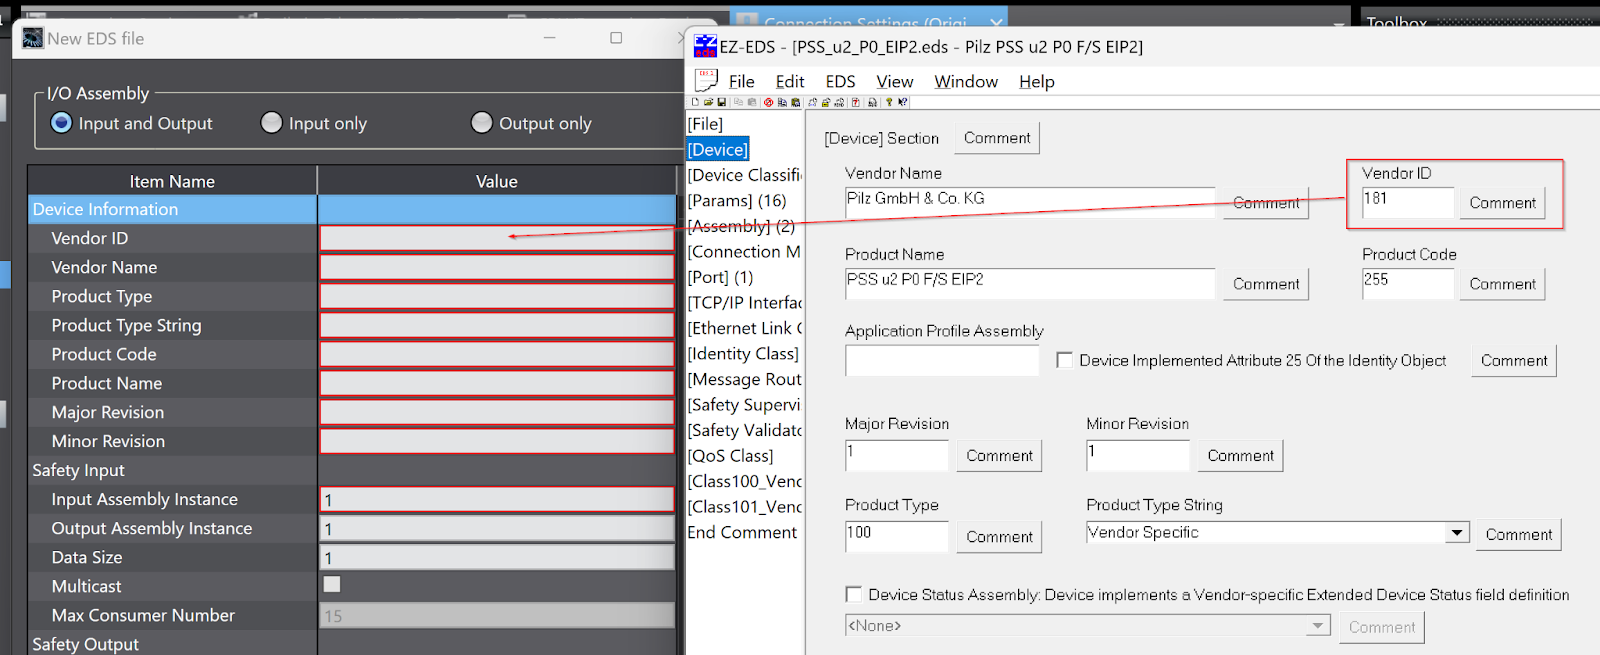Click the Product Type field showing 100
This screenshot has width=1600, height=655.
896,536
